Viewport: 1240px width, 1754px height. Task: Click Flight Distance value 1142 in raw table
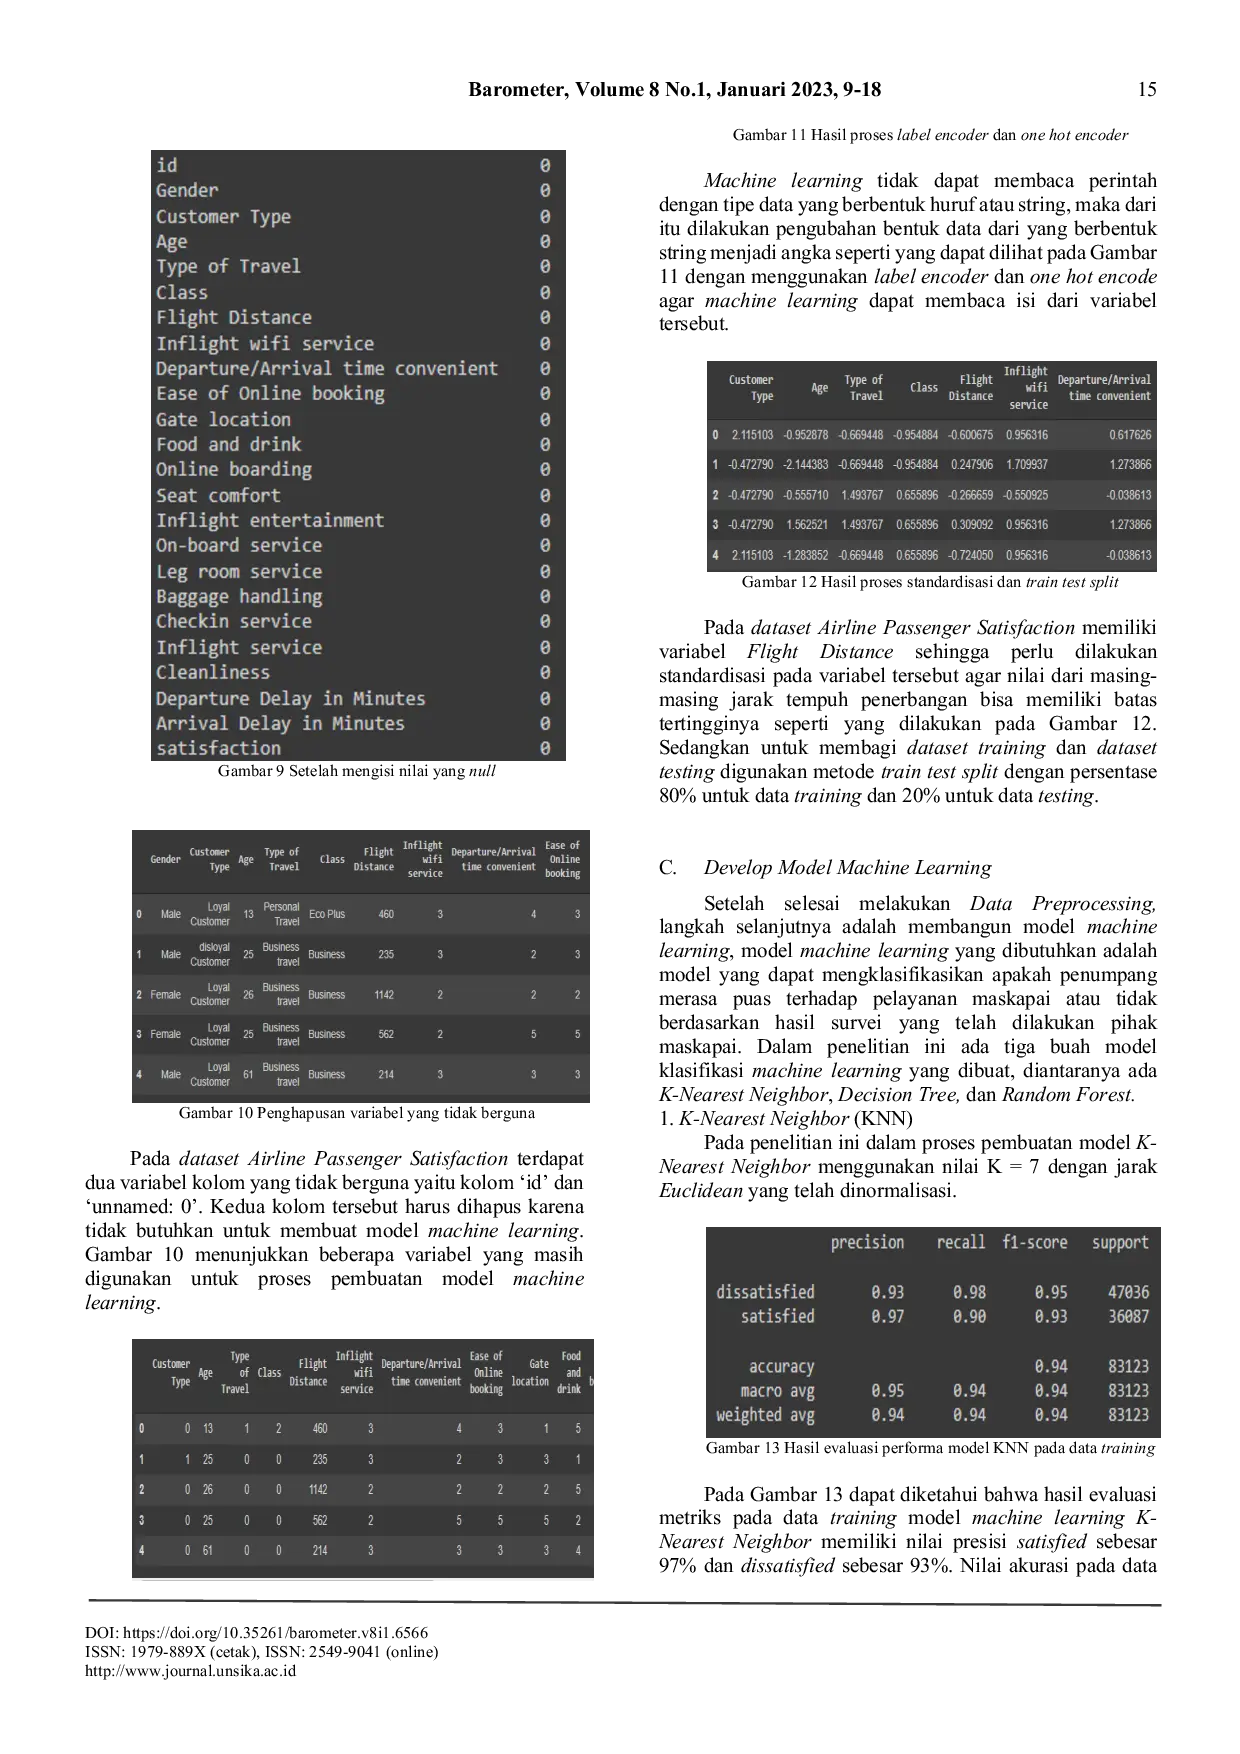[384, 995]
